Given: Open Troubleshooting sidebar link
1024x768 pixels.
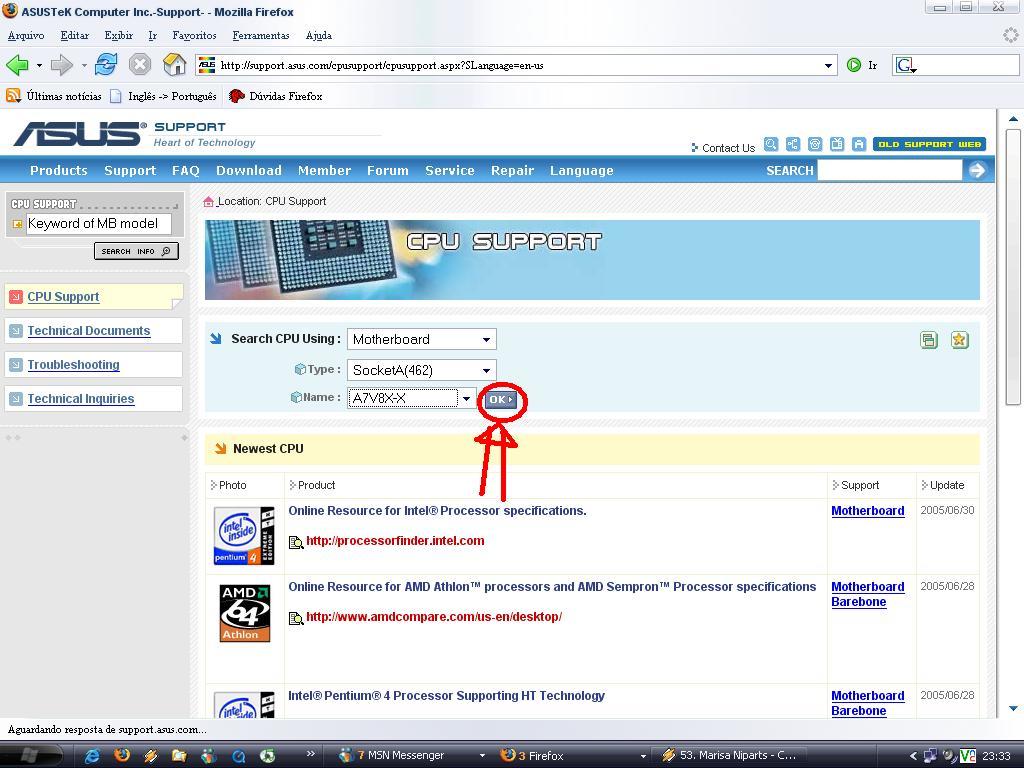Looking at the screenshot, I should (x=73, y=365).
